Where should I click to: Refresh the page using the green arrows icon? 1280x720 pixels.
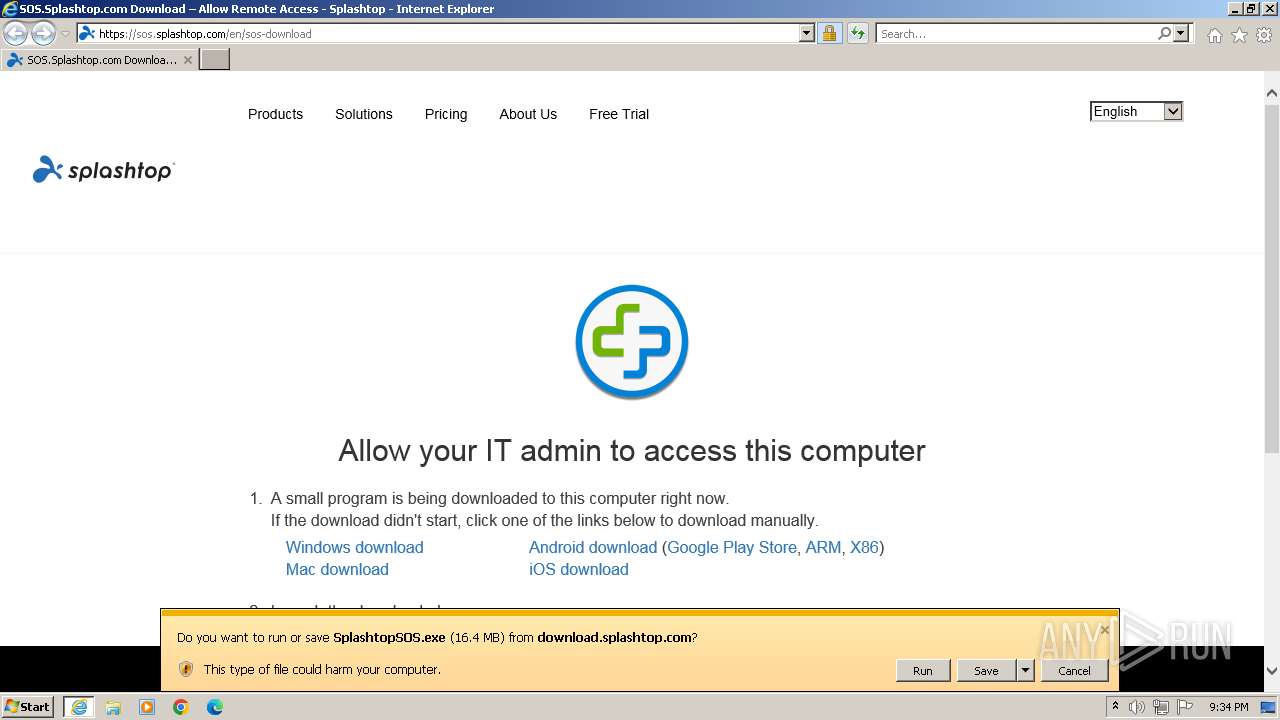pyautogui.click(x=857, y=34)
